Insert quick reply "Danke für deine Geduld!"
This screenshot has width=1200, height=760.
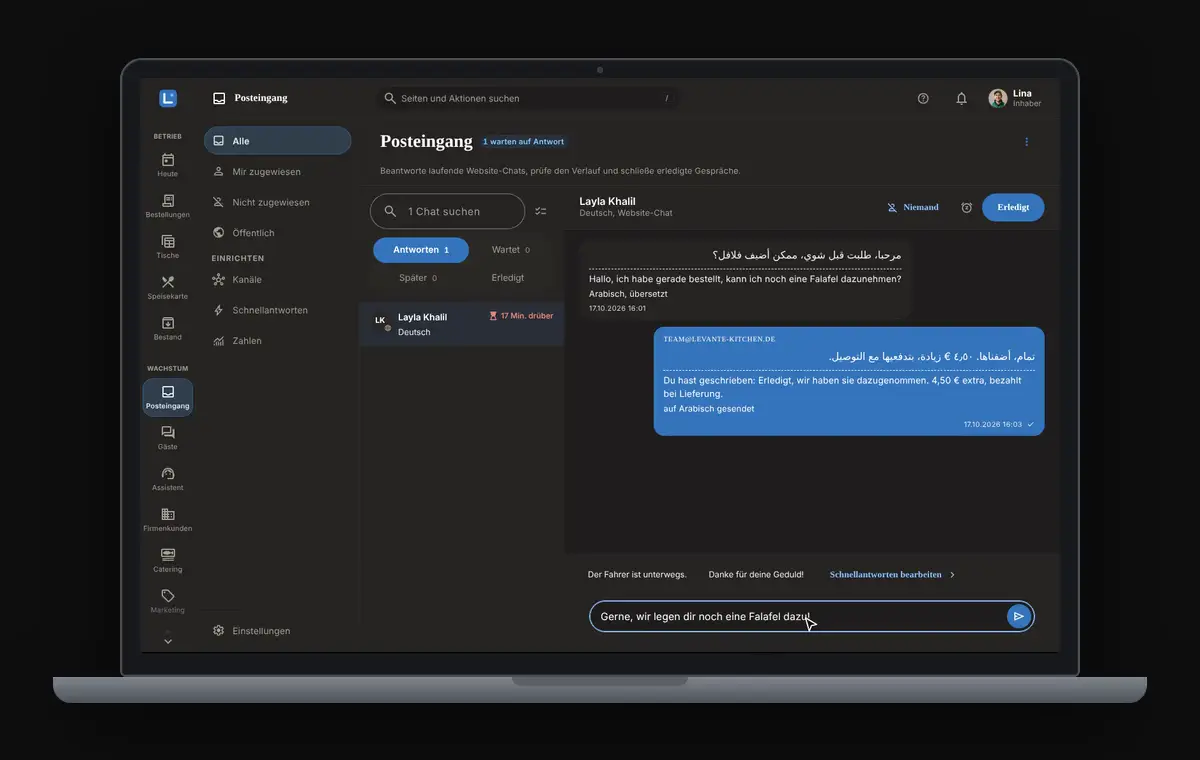coord(757,575)
